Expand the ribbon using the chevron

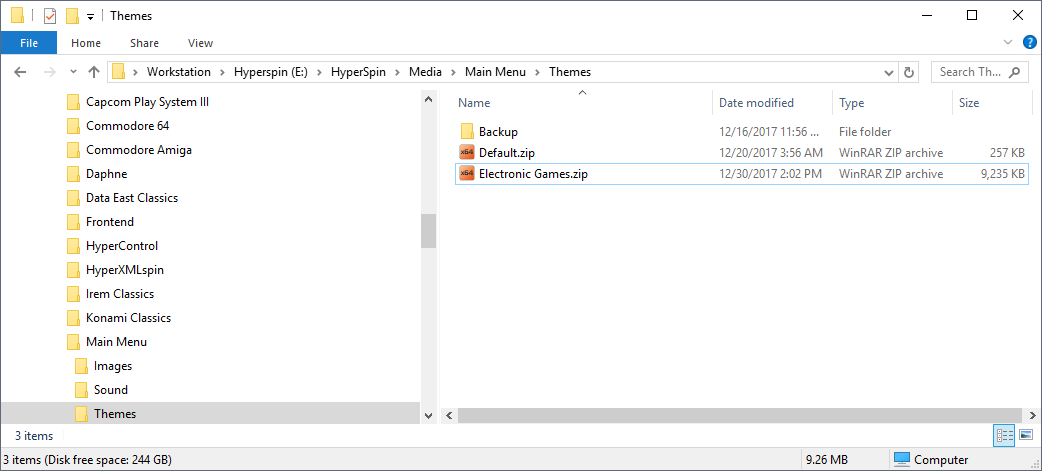click(x=1007, y=43)
